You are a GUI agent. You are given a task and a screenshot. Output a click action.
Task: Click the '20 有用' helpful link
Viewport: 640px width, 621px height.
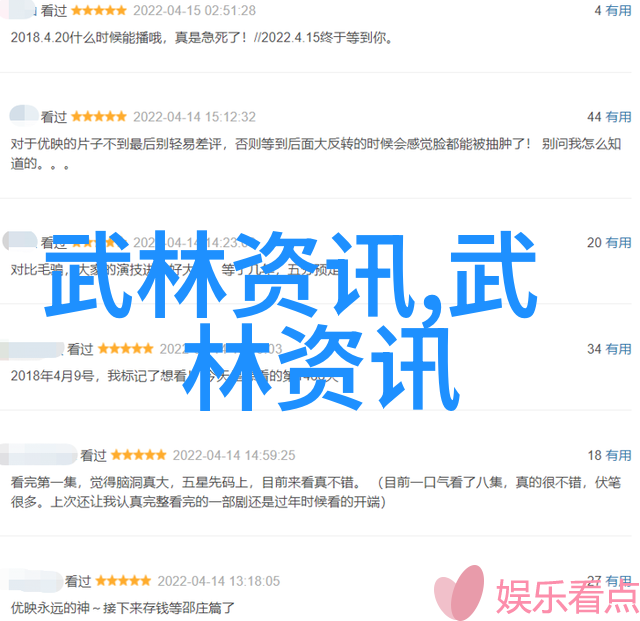click(609, 243)
